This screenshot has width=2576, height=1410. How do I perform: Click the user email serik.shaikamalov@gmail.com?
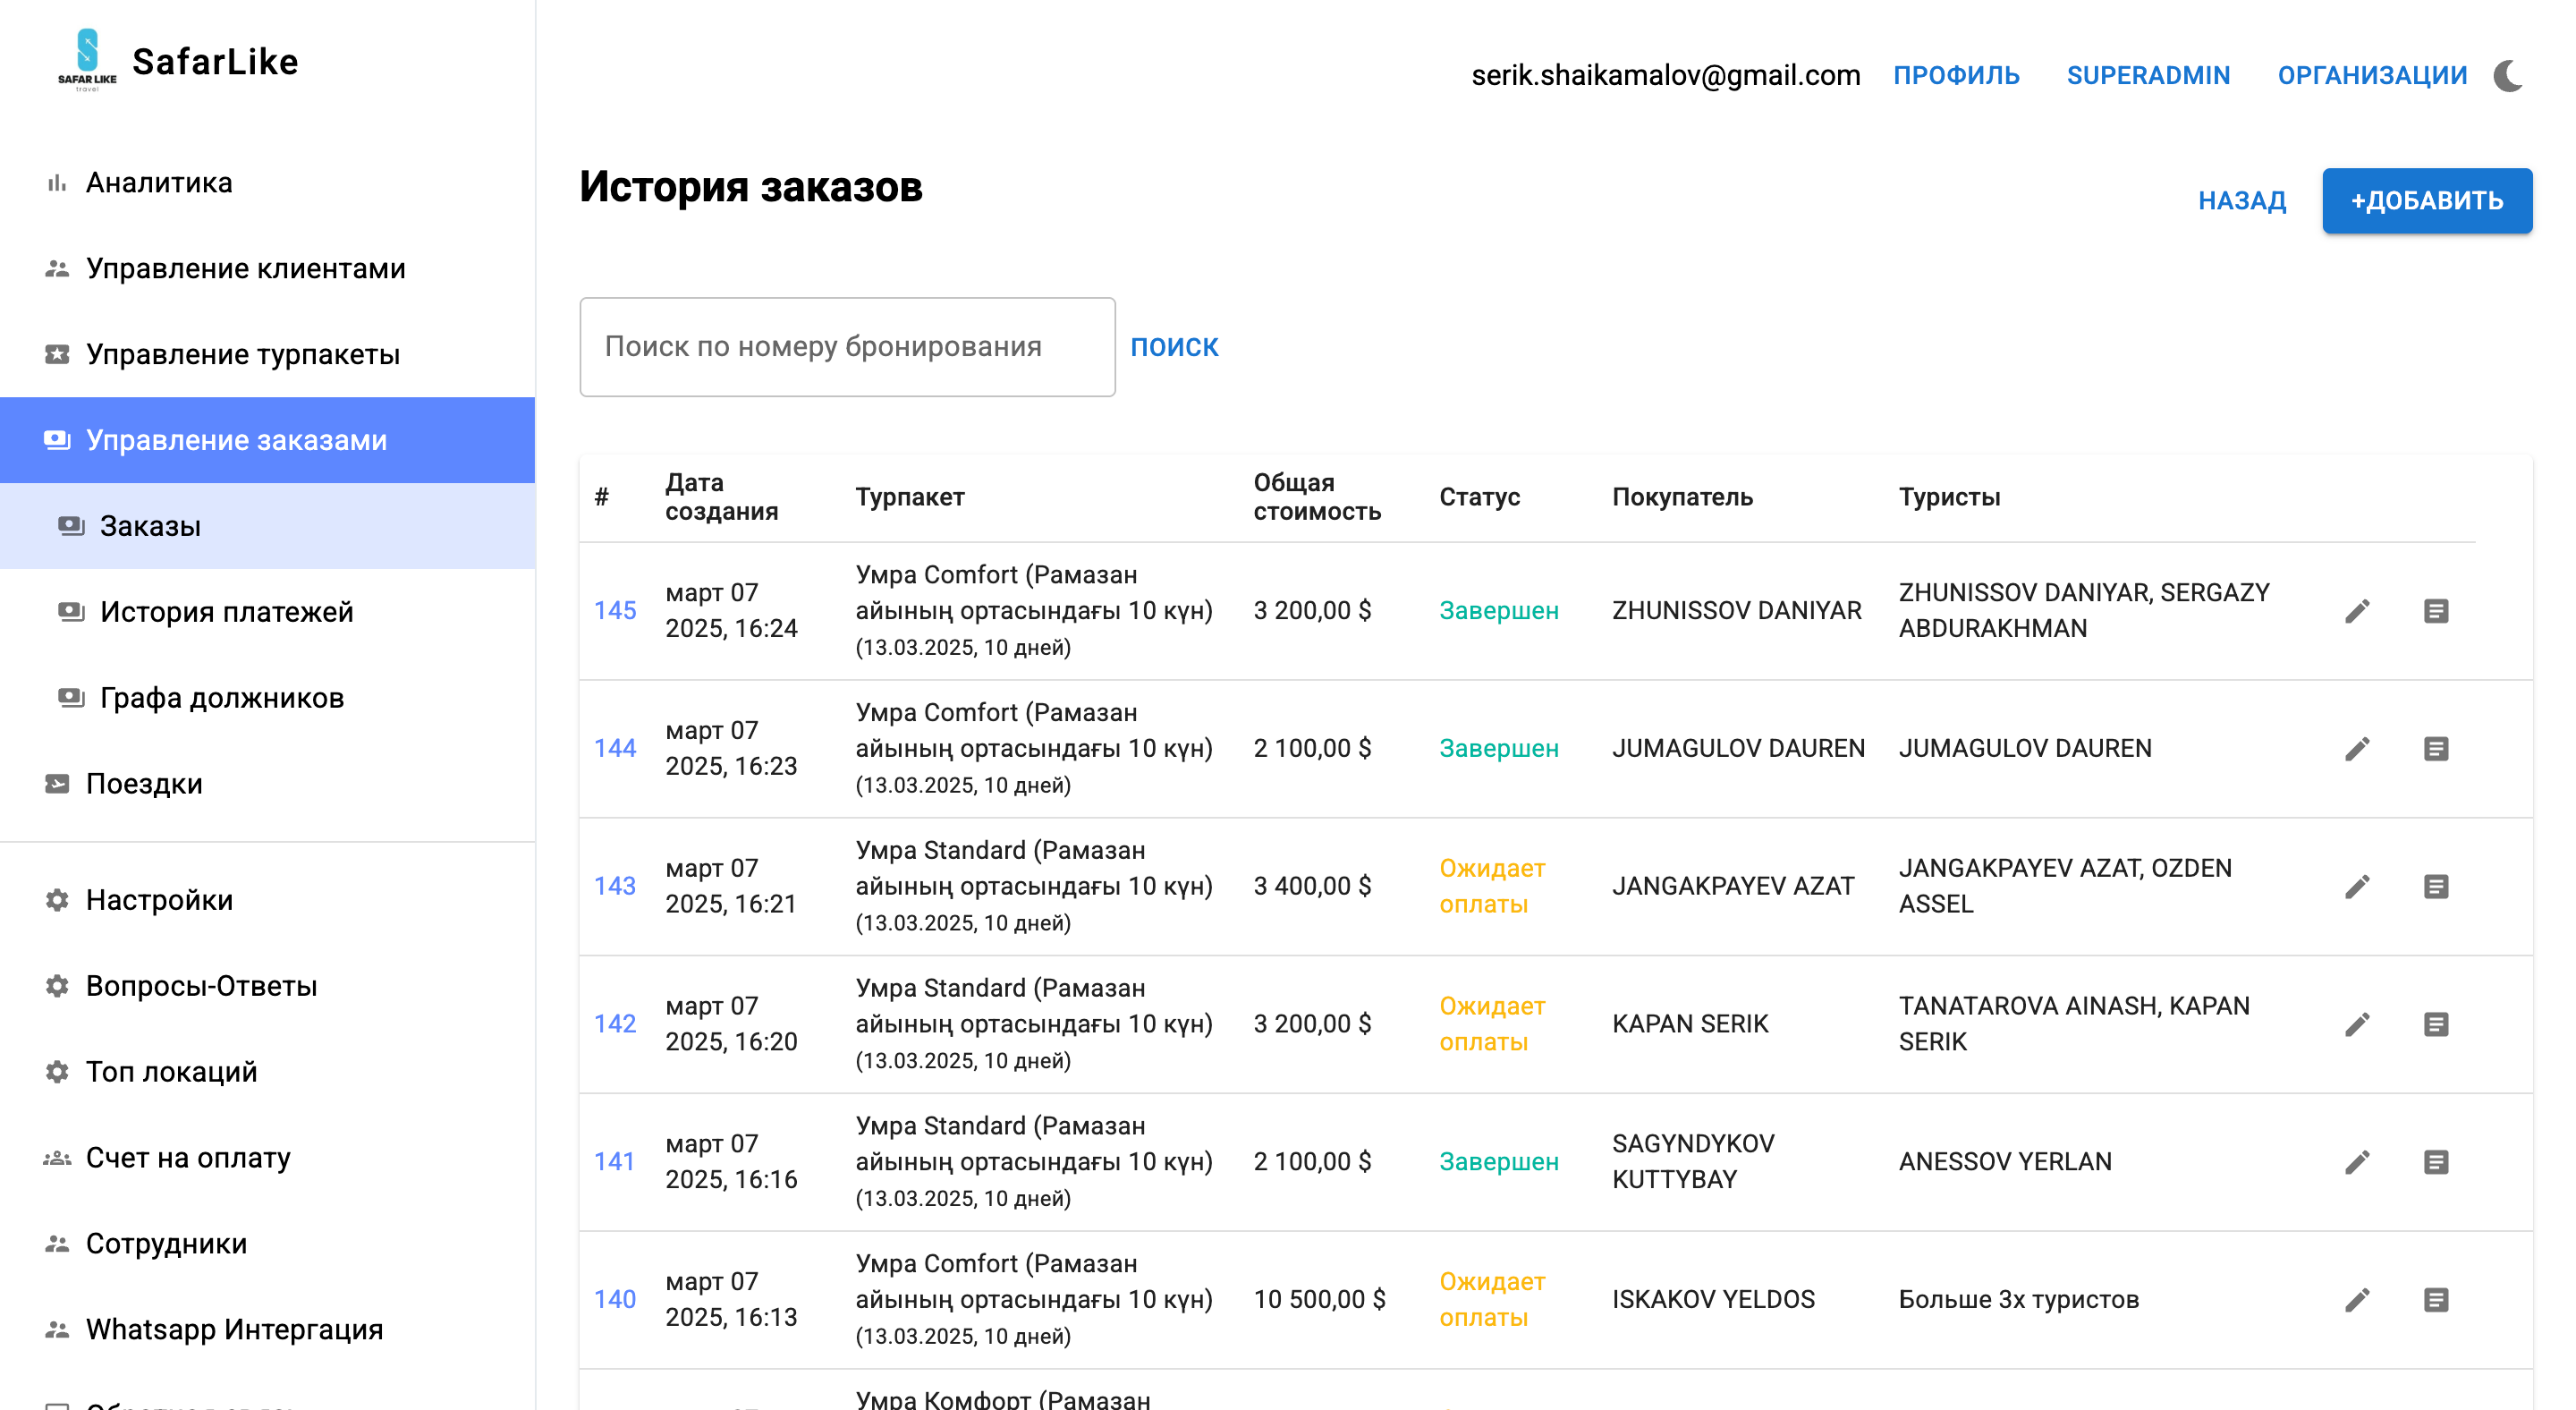1665,75
